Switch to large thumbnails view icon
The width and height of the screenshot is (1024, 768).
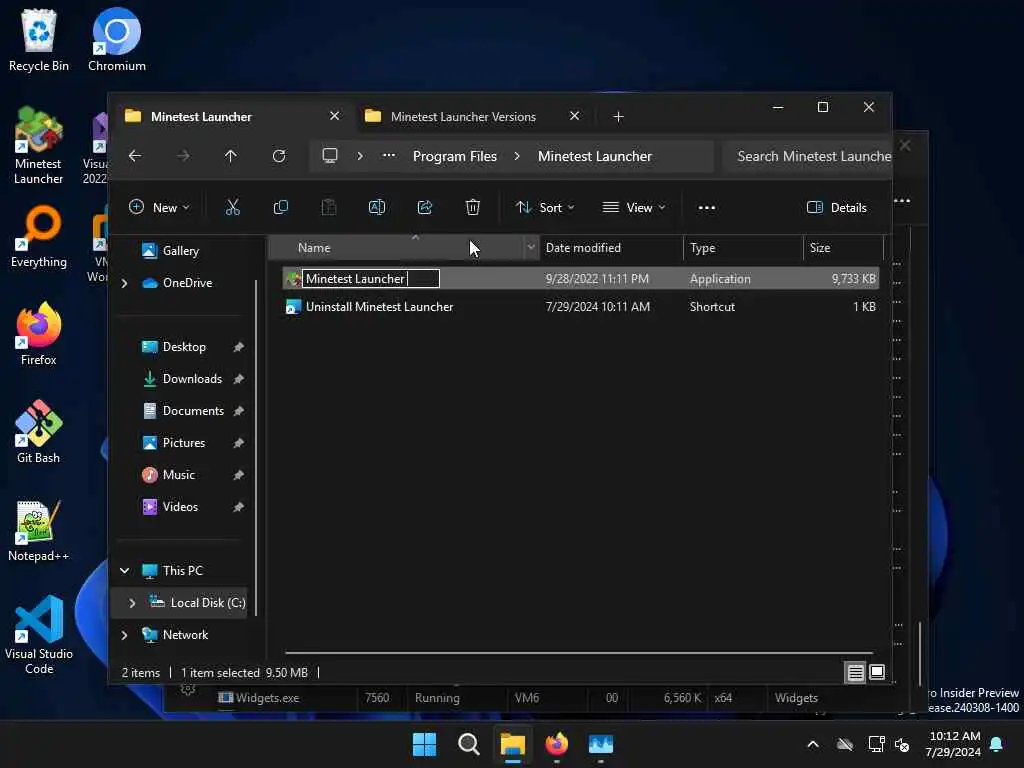point(877,672)
